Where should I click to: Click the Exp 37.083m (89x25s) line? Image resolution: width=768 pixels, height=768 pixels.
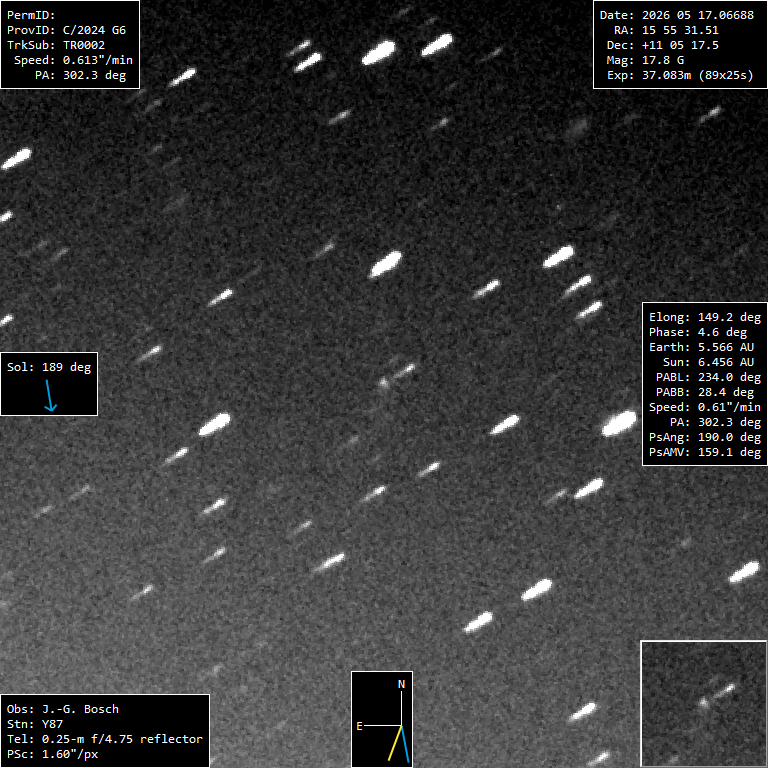point(680,75)
